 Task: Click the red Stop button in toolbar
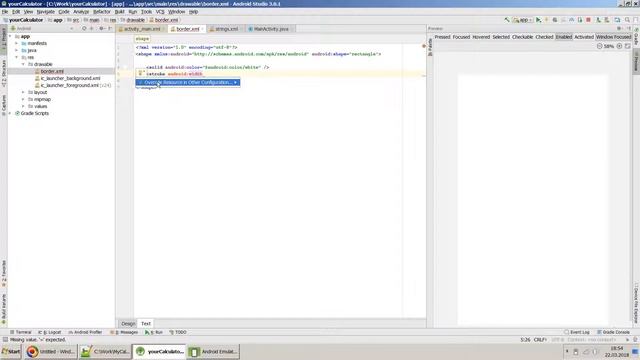[588, 20]
